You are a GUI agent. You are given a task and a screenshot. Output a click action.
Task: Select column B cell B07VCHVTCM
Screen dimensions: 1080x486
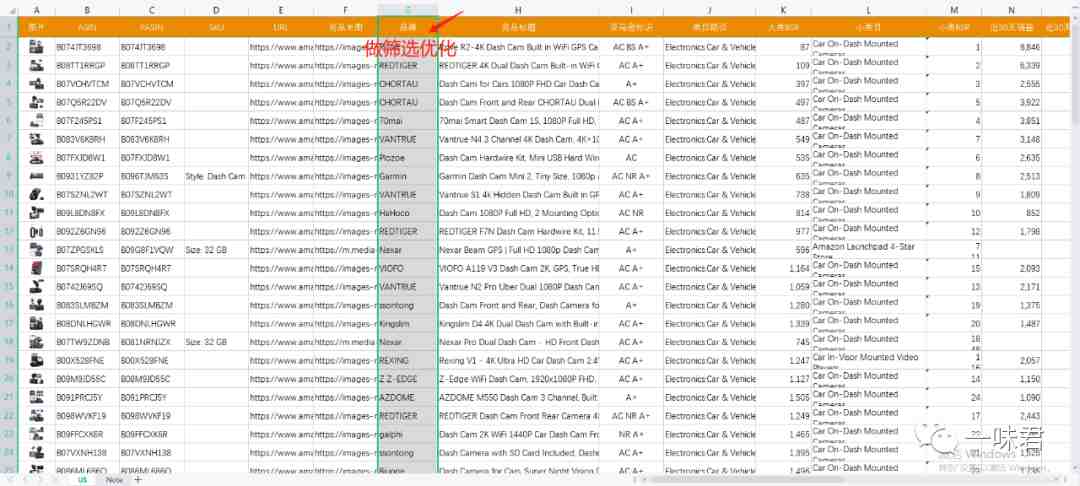click(x=87, y=84)
